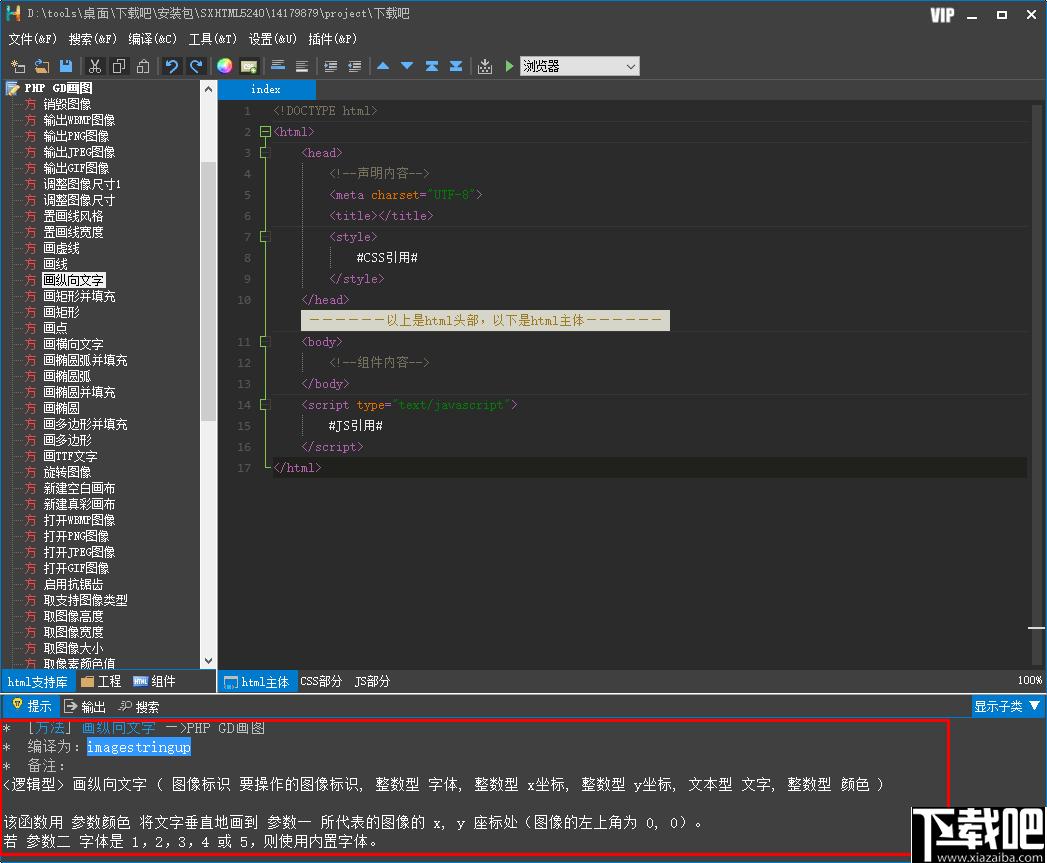The height and width of the screenshot is (863, 1047).
Task: Collapse the body tag fold marker
Action: (x=265, y=342)
